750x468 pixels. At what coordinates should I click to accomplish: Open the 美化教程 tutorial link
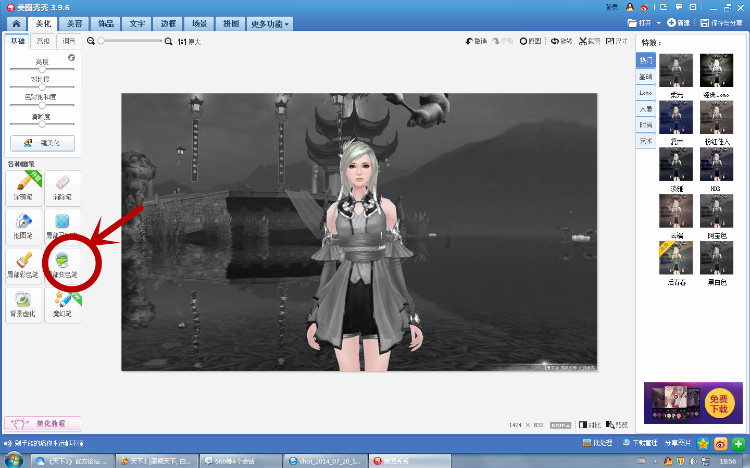click(x=43, y=423)
